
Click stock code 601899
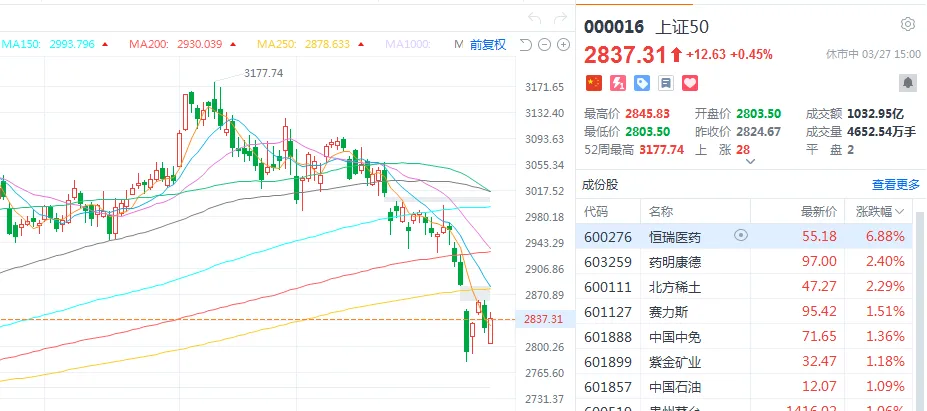[x=608, y=362]
